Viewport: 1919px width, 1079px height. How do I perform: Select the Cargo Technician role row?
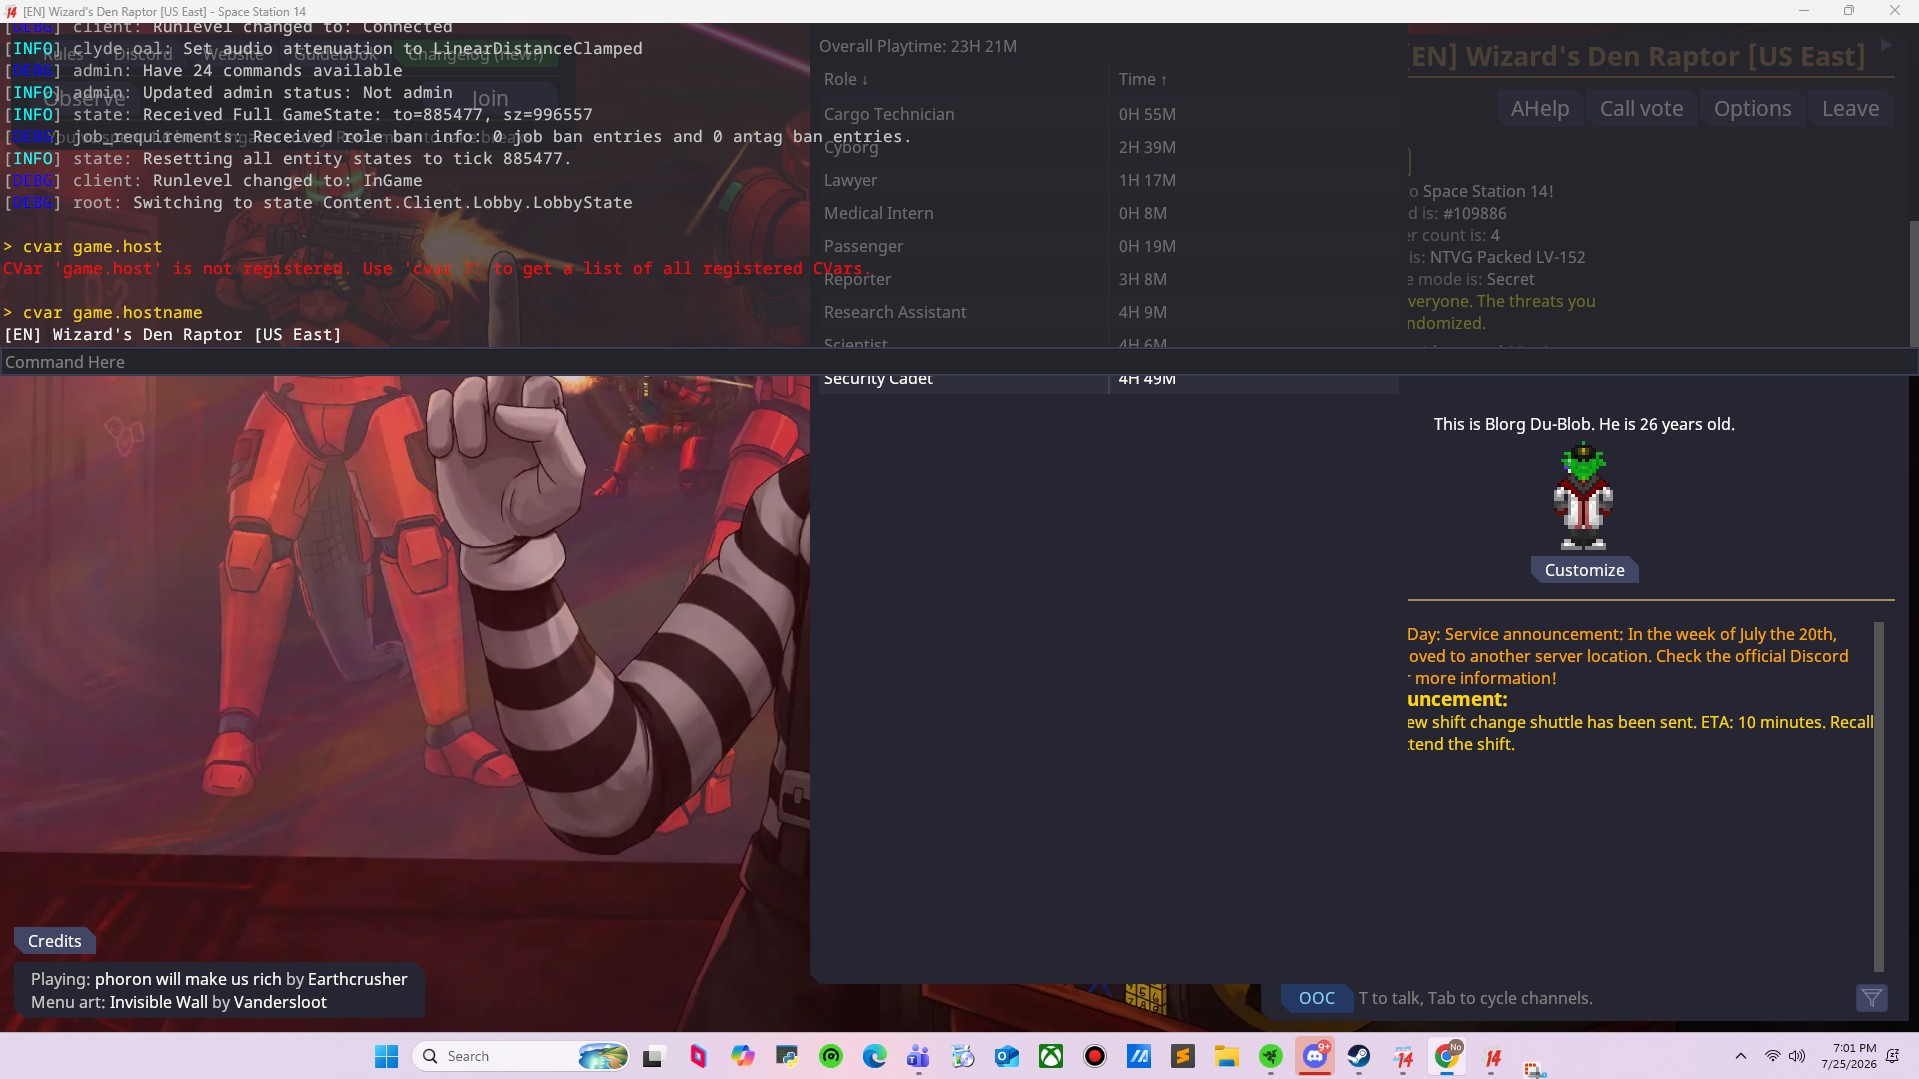point(1108,114)
